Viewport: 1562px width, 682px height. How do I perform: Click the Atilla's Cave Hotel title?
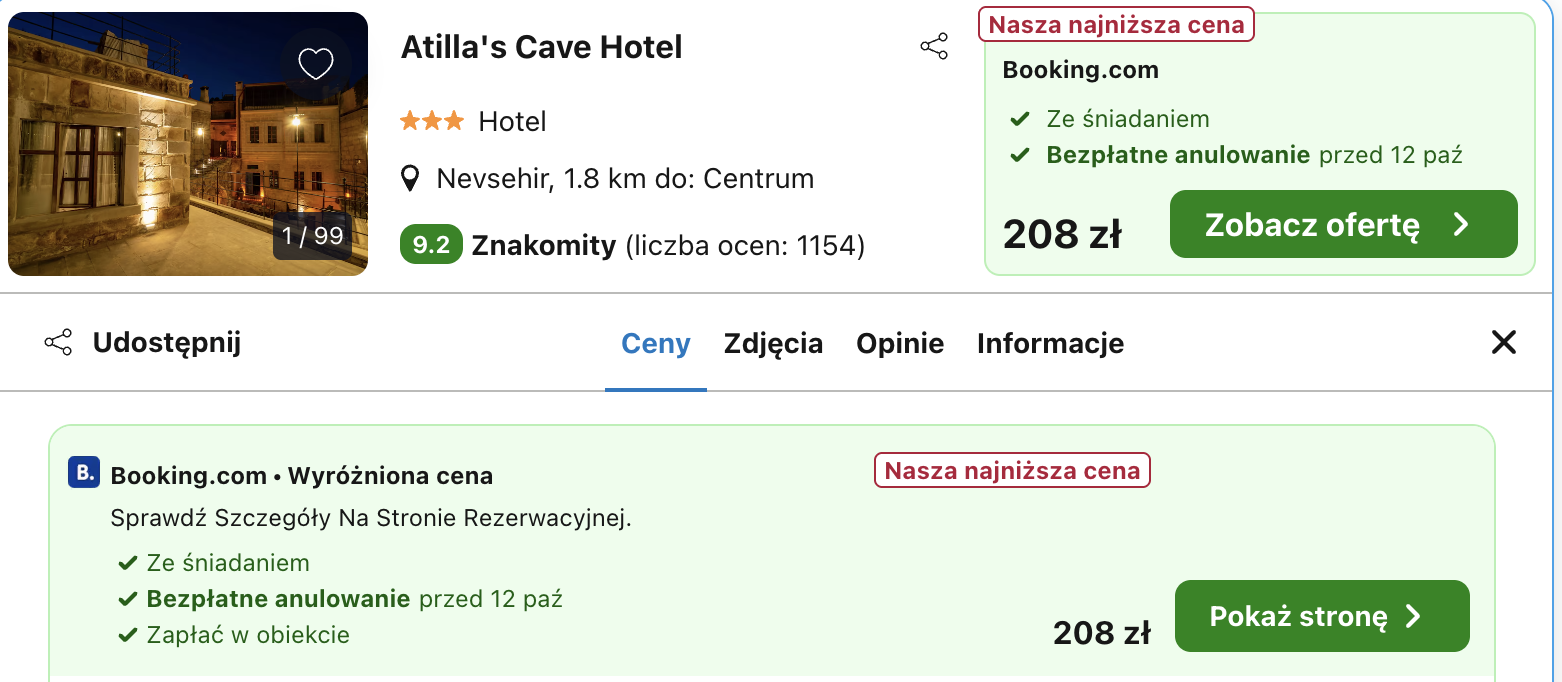(x=541, y=47)
